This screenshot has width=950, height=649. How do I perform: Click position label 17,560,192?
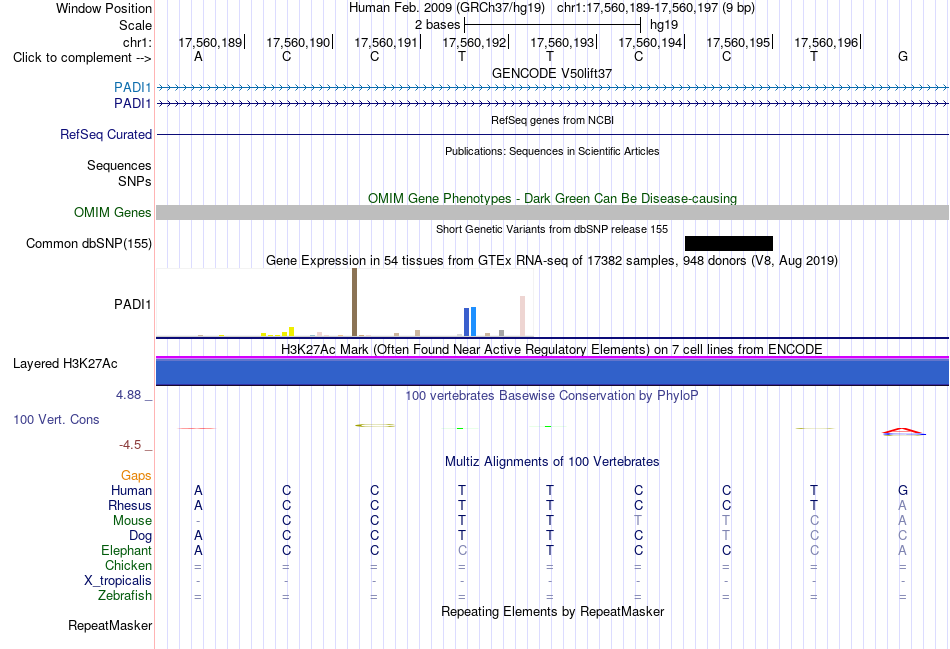click(x=474, y=42)
